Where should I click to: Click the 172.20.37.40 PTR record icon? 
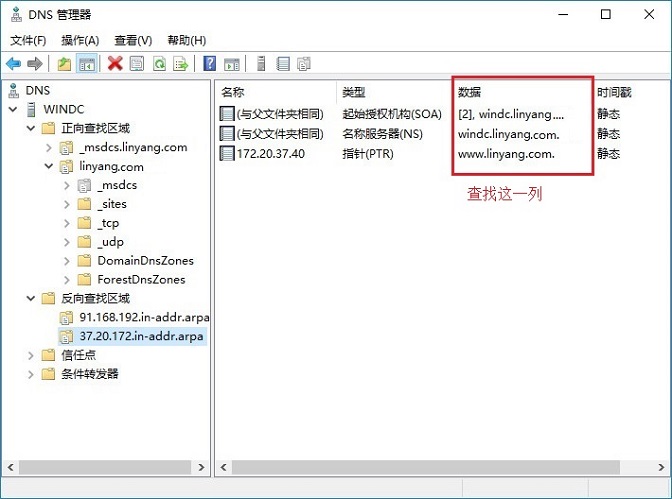coord(227,153)
